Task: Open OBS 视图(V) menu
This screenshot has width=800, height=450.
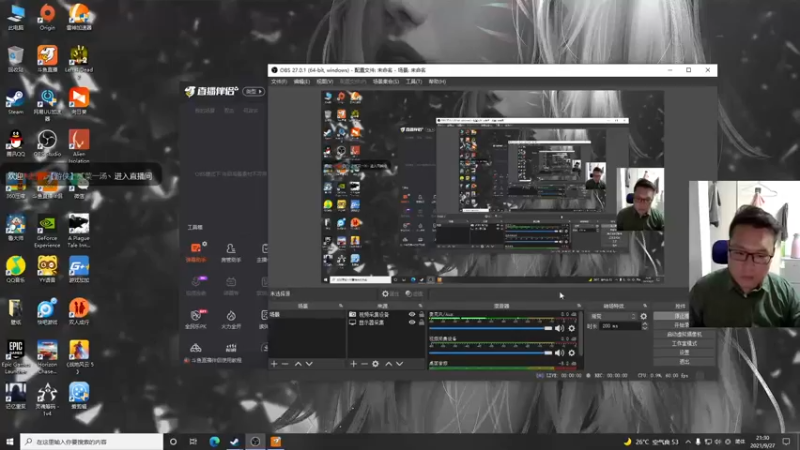Action: pyautogui.click(x=324, y=82)
